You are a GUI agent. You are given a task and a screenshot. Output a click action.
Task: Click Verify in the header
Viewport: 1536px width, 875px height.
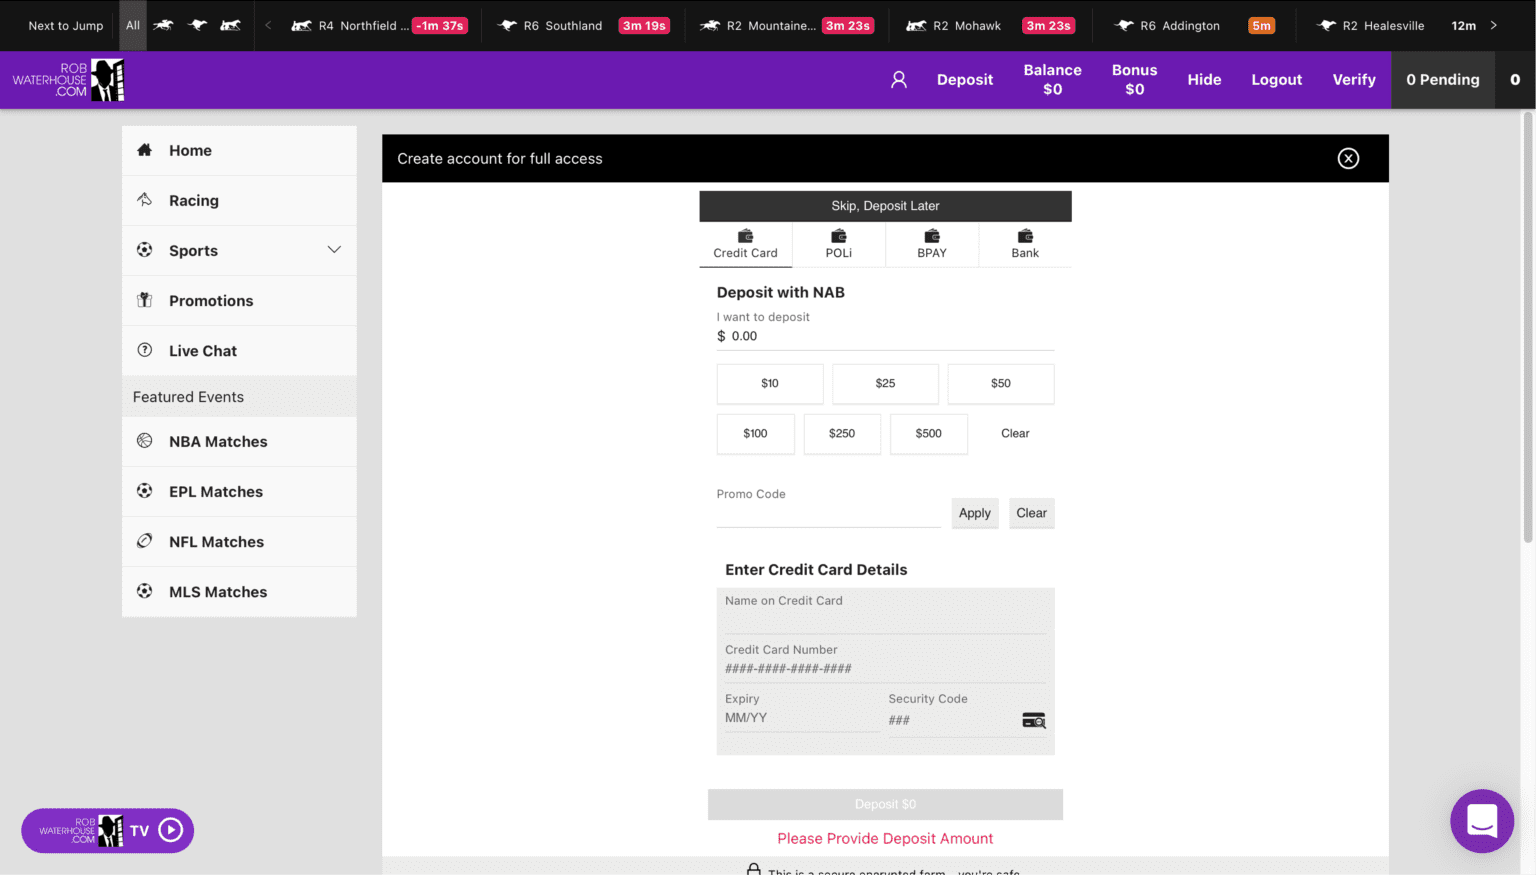pyautogui.click(x=1354, y=80)
